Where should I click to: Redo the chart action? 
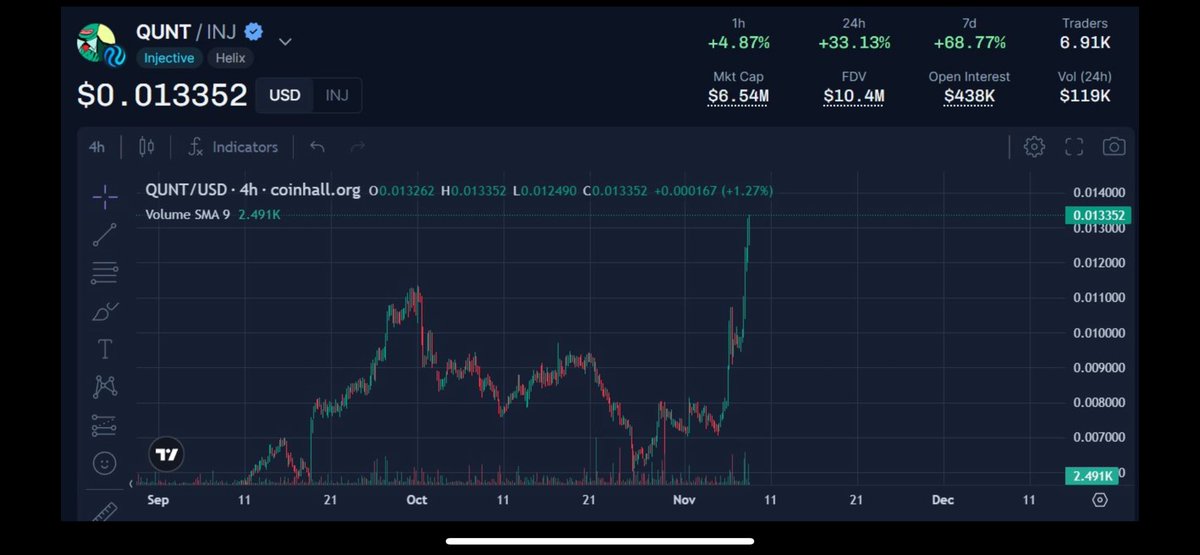(x=357, y=147)
